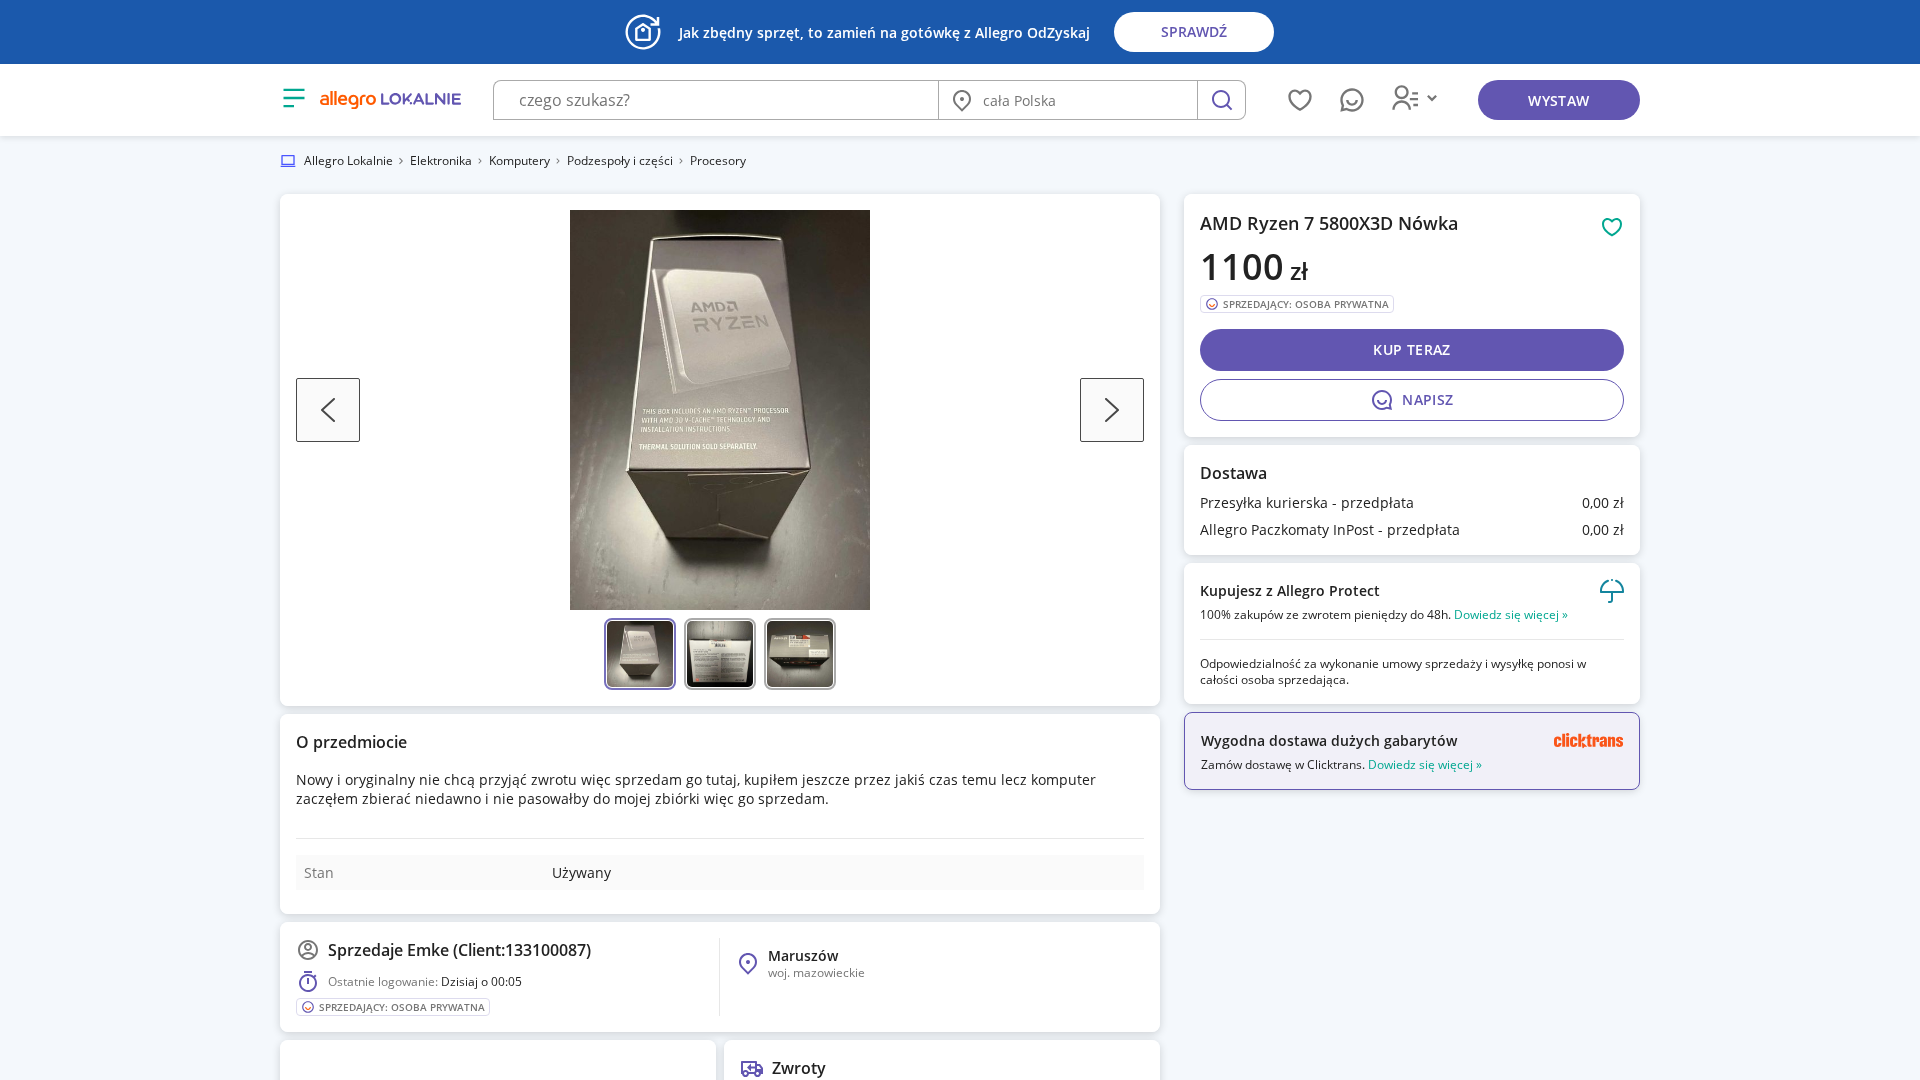
Task: Click the Zwroty delivery truck icon
Action: pos(752,1069)
